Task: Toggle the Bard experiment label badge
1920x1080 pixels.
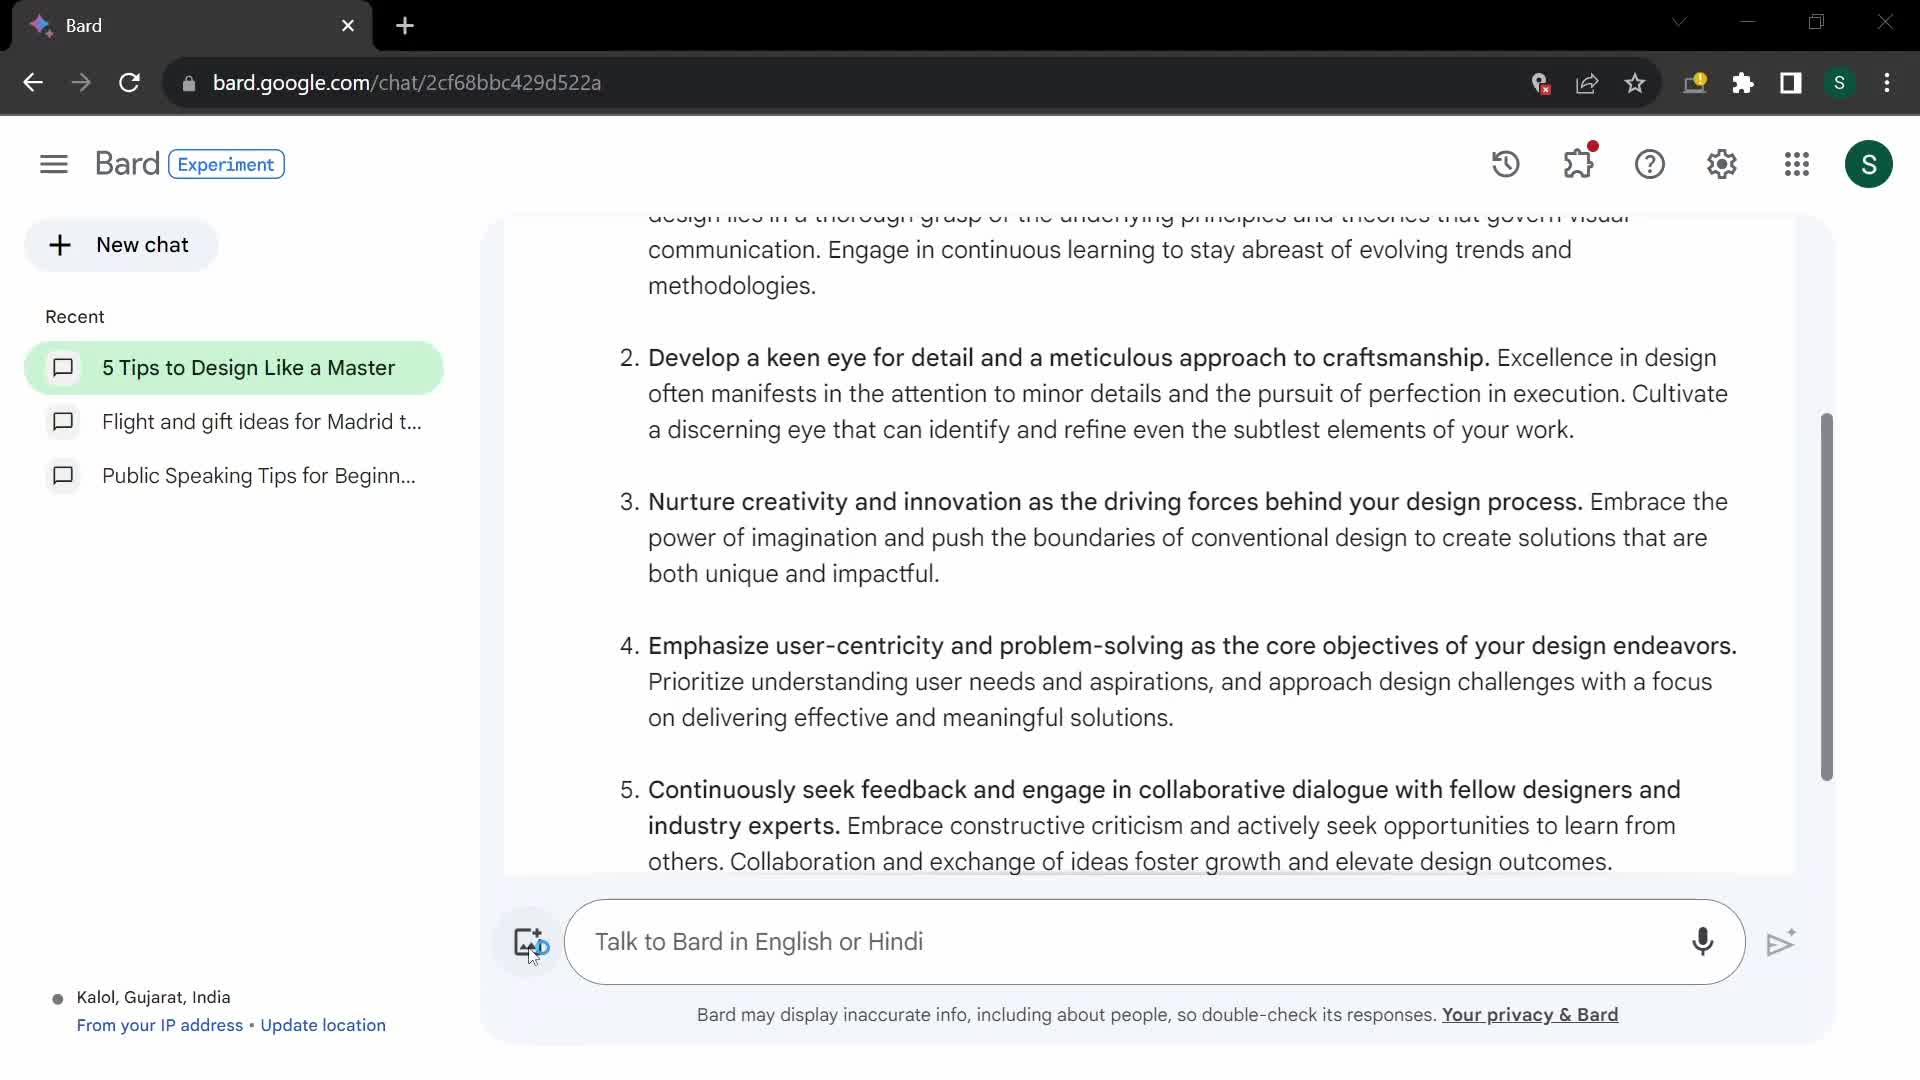Action: point(224,164)
